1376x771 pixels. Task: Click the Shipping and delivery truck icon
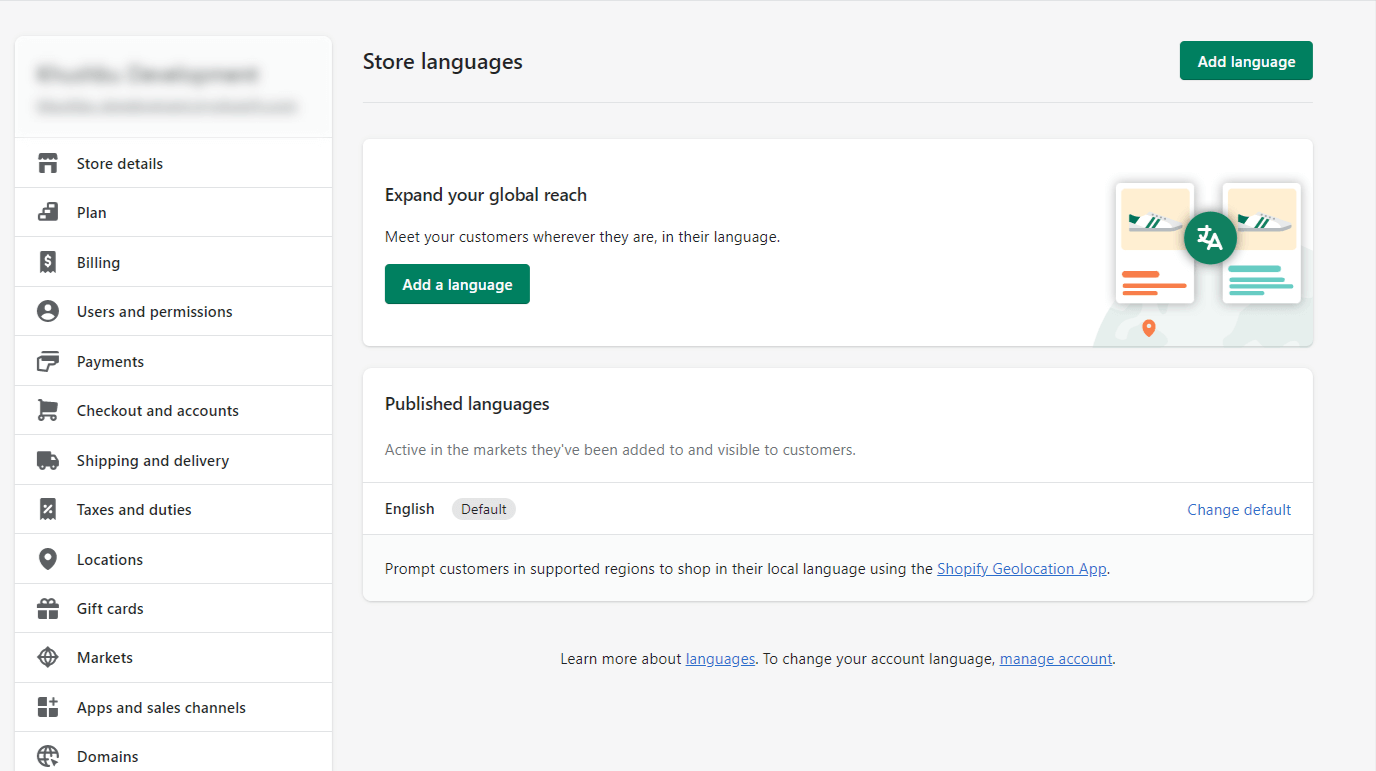coord(48,459)
